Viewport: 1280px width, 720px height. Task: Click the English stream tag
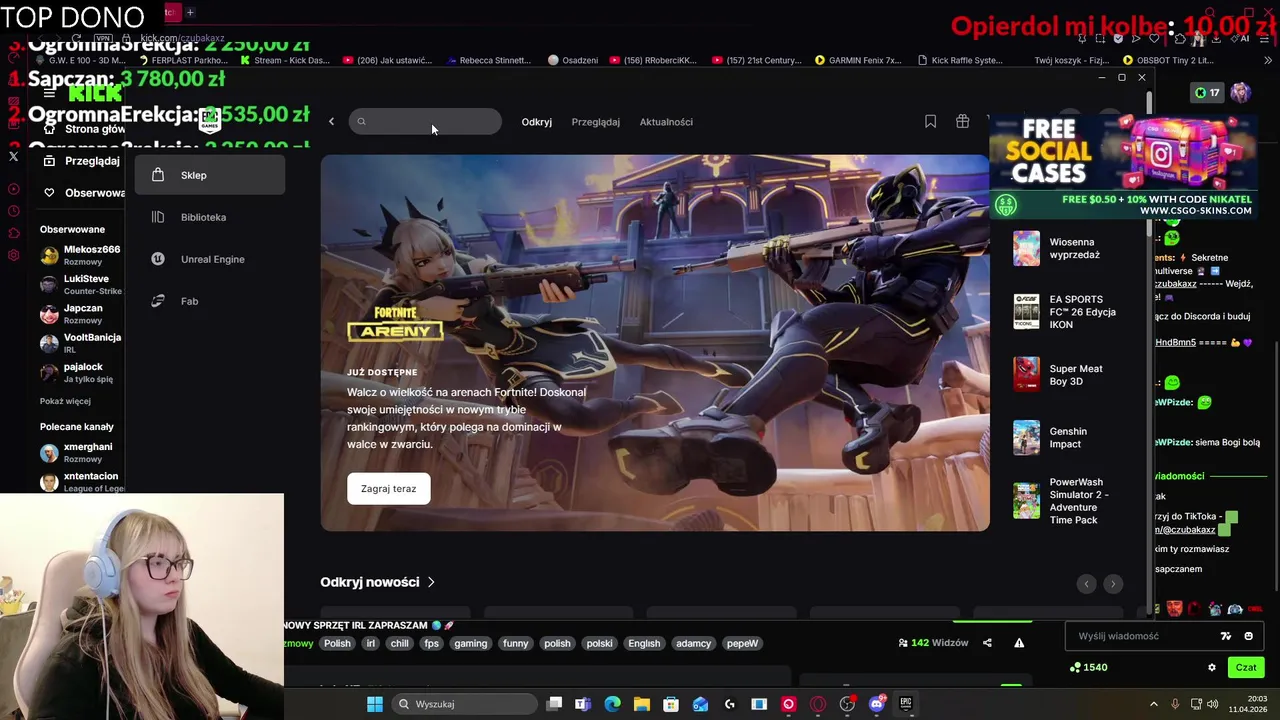click(x=644, y=643)
